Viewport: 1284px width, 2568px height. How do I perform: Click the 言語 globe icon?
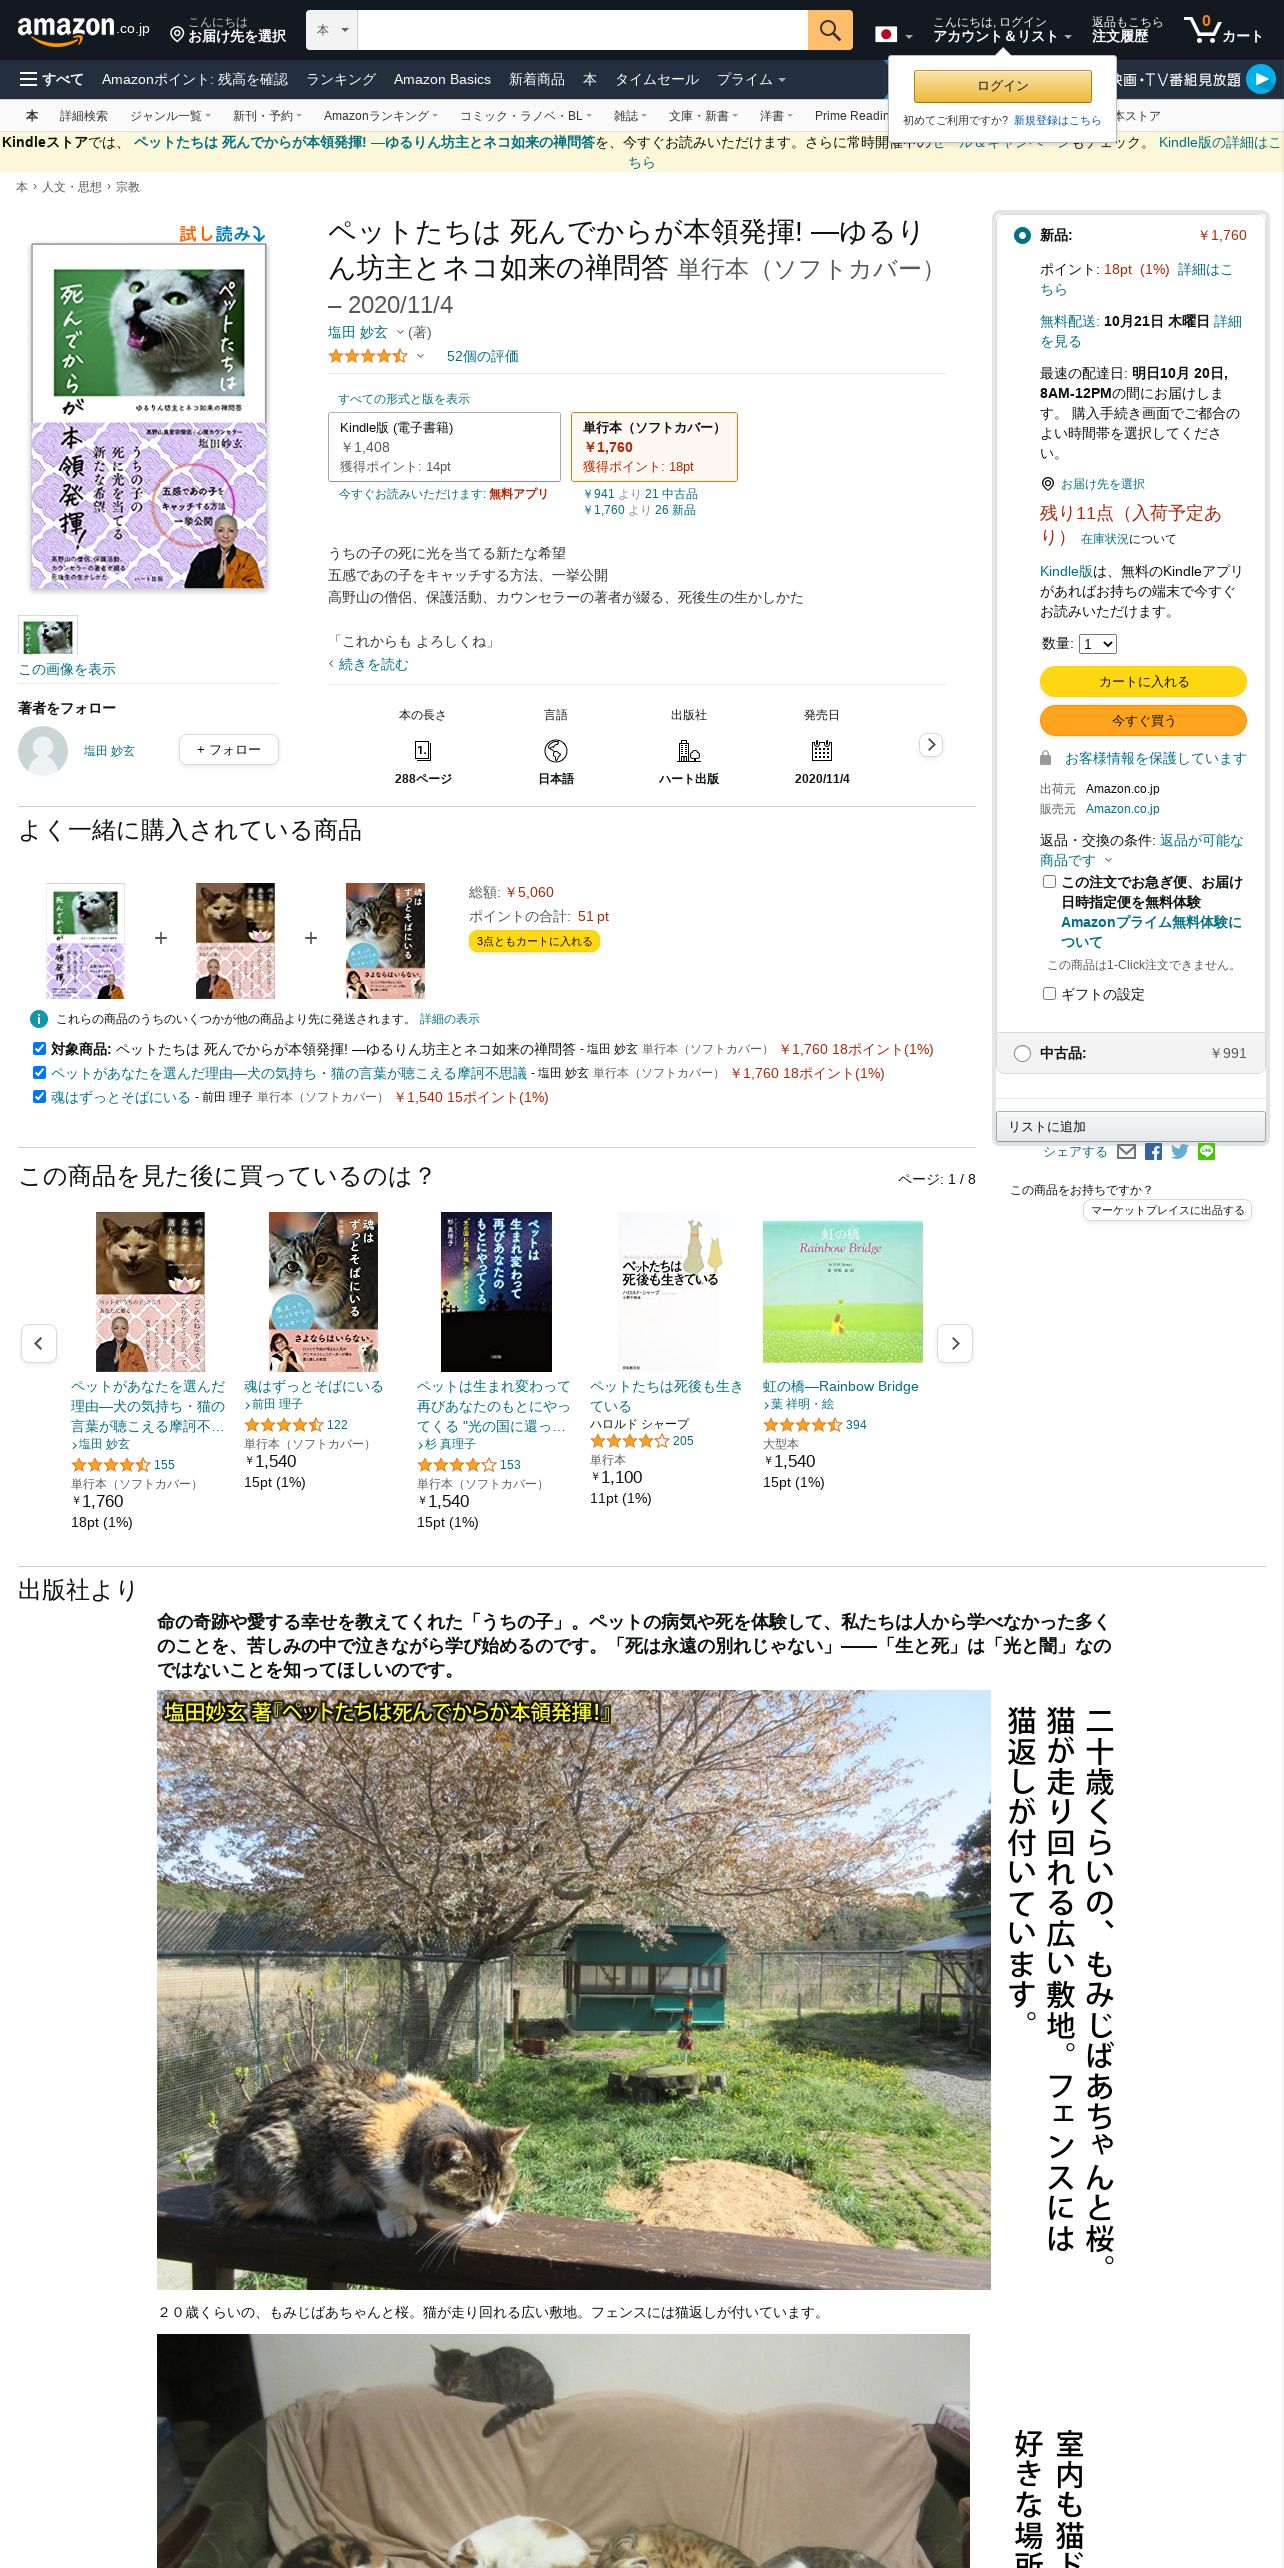556,751
